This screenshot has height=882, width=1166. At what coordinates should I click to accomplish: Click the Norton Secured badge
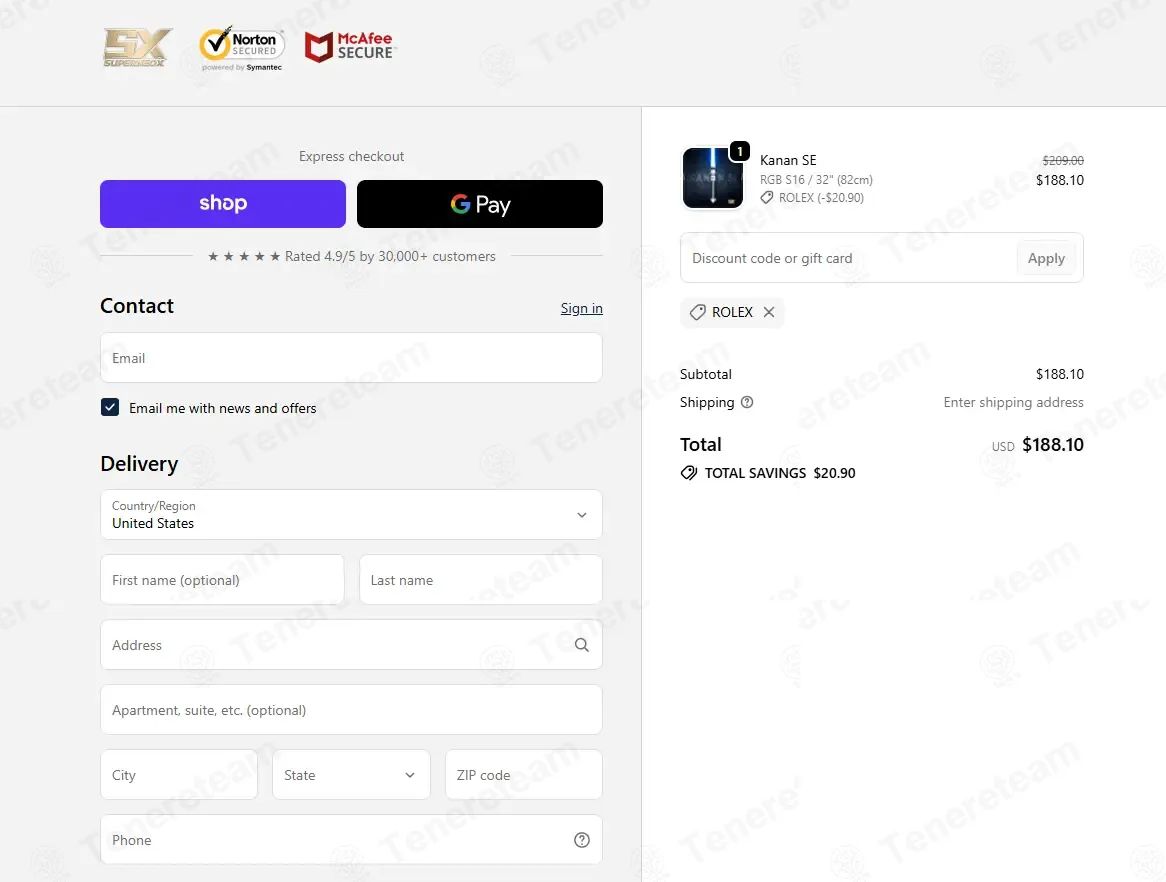(242, 48)
